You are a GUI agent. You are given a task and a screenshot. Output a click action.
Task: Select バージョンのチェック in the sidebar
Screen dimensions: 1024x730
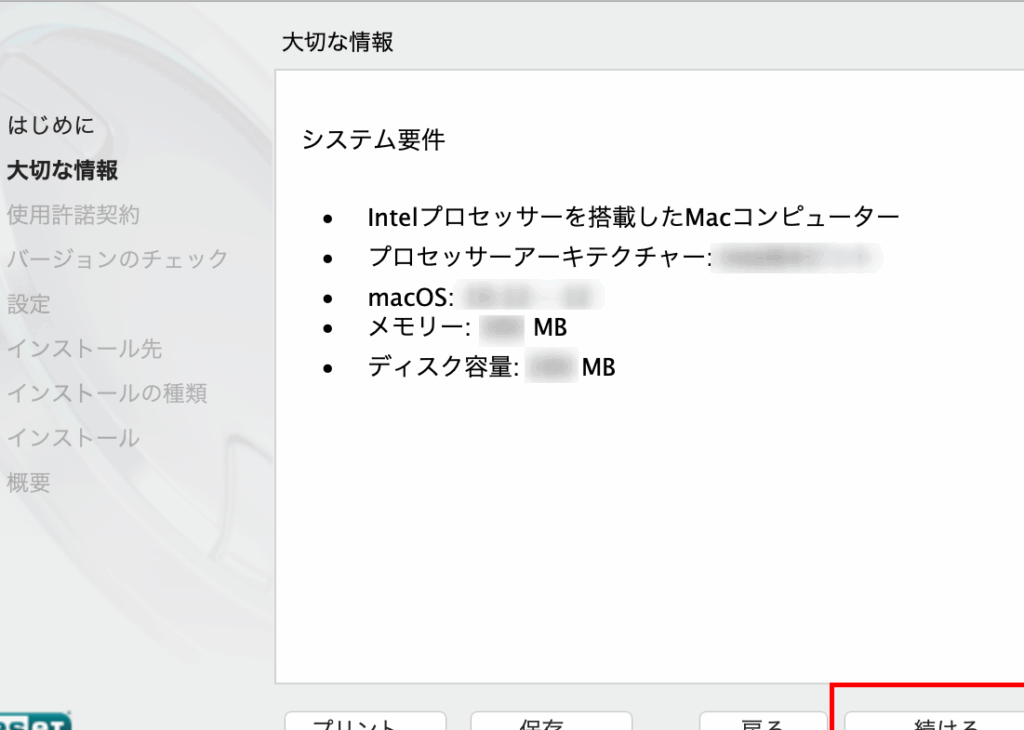[x=117, y=260]
